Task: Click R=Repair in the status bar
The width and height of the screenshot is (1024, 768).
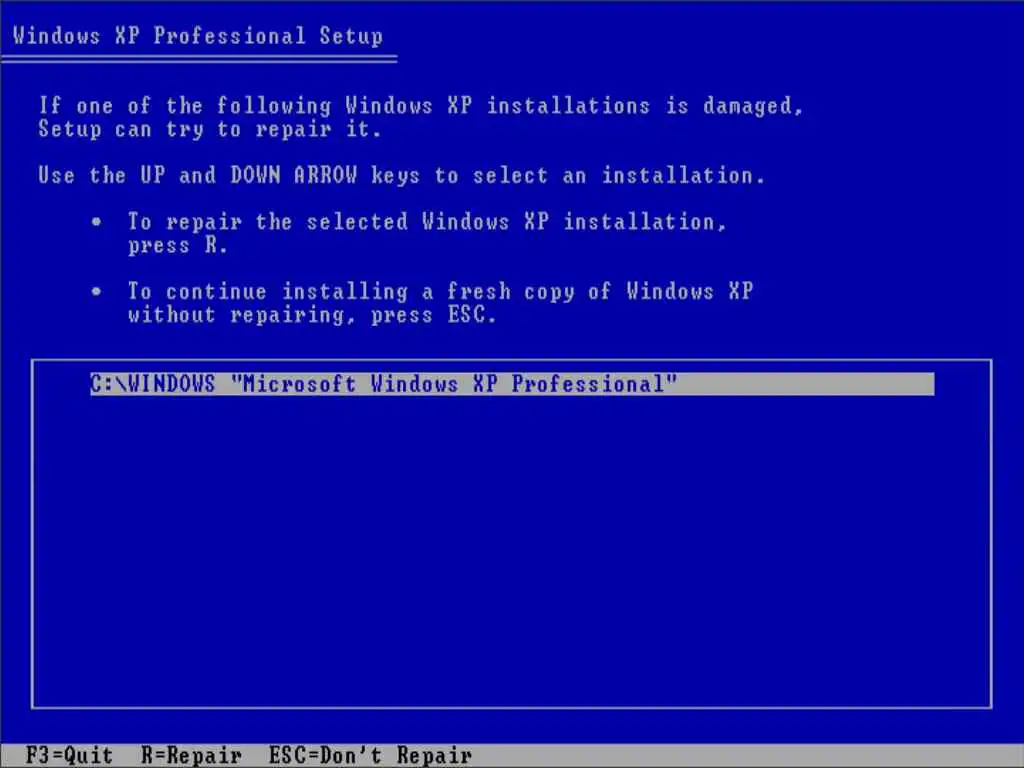Action: point(191,756)
